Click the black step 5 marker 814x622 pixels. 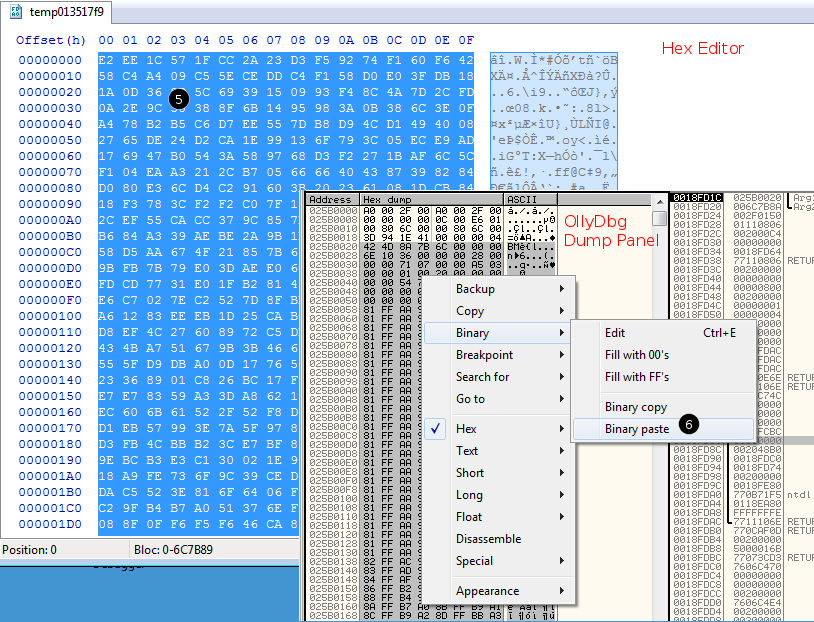(178, 98)
